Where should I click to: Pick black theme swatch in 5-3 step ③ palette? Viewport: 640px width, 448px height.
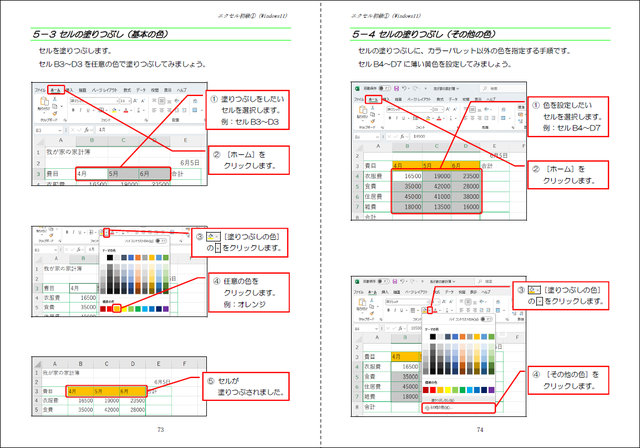[110, 257]
